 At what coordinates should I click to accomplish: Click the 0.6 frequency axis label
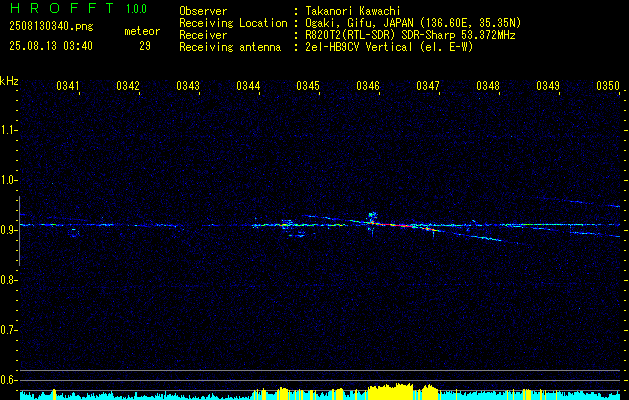8,380
